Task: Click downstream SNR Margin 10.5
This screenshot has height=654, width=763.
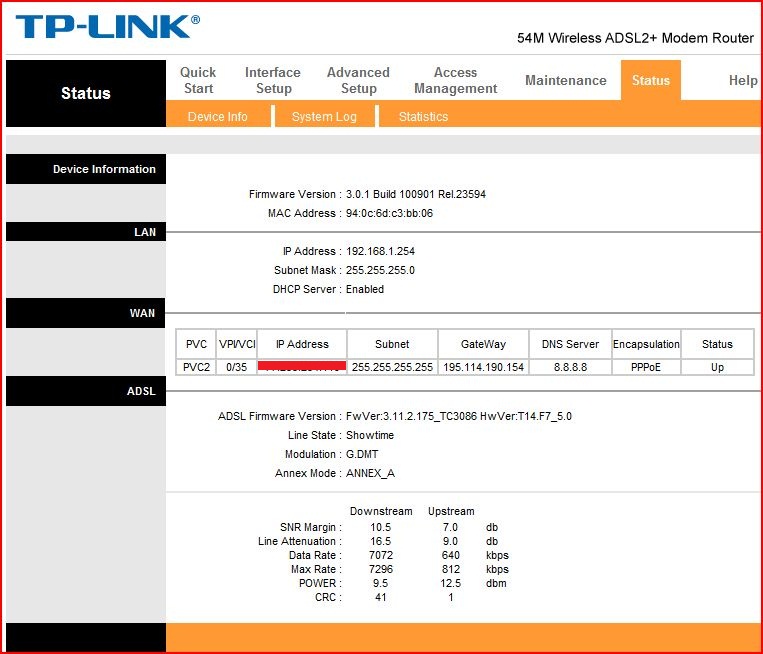Action: 381,527
